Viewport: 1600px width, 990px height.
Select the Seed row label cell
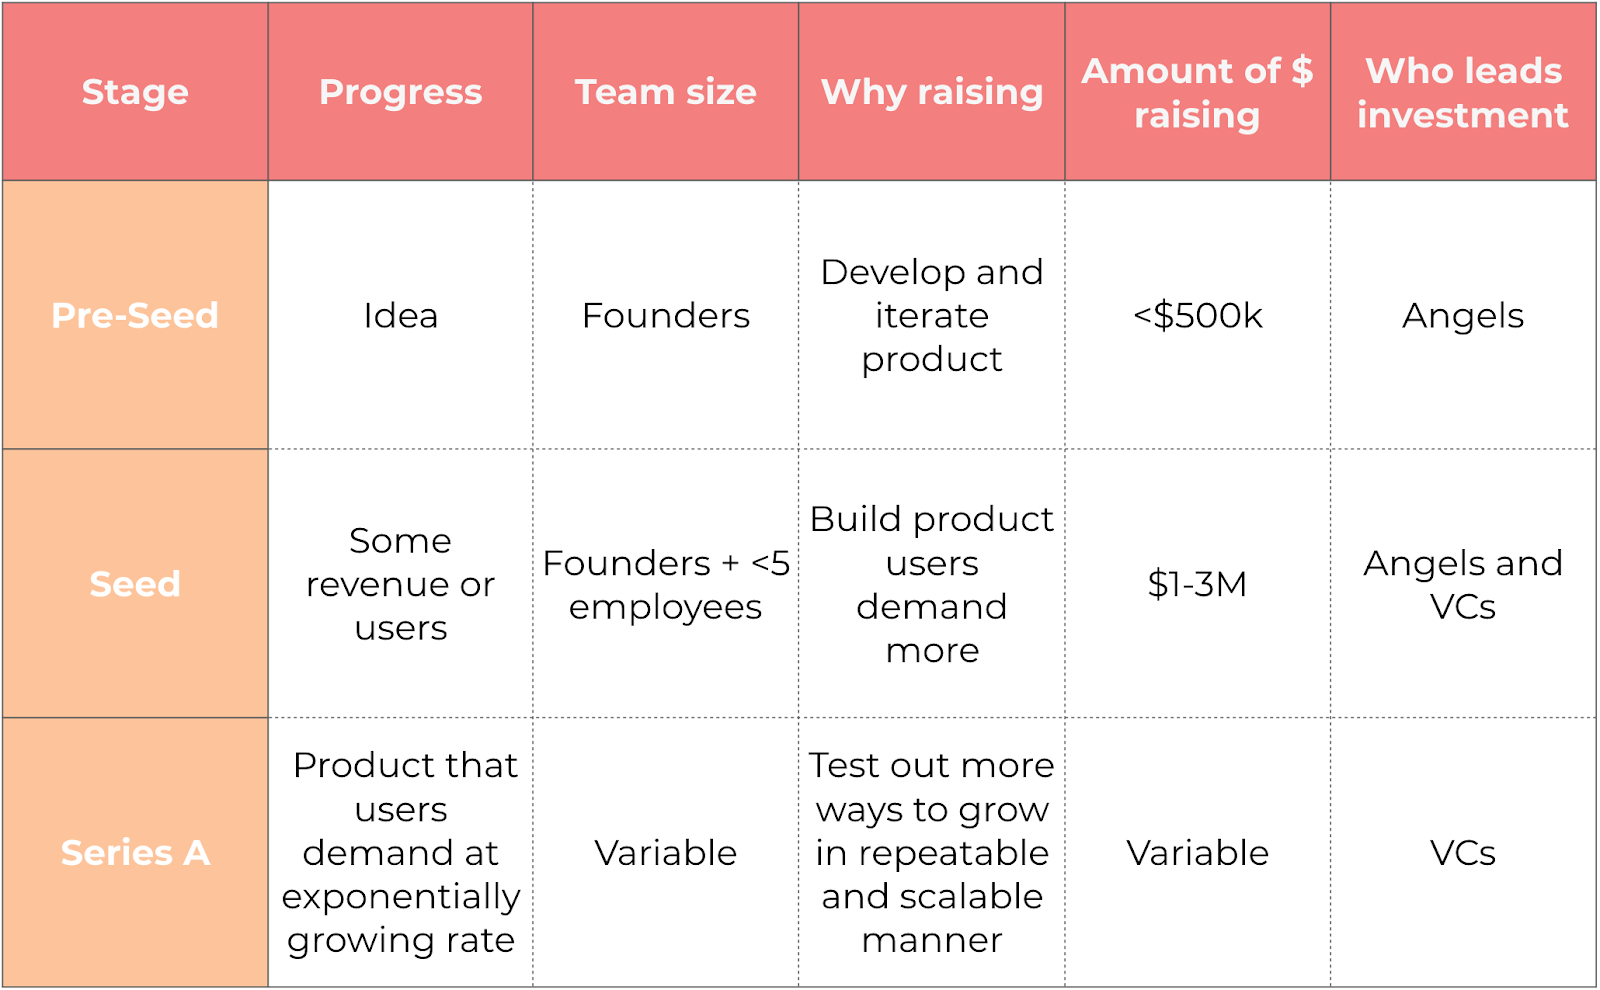135,583
